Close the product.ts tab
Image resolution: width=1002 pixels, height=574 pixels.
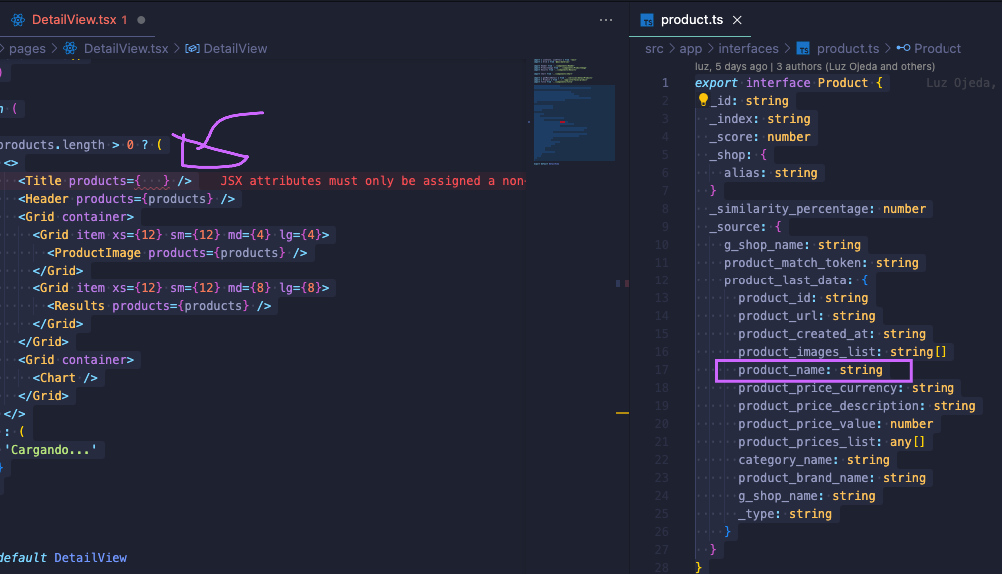click(737, 20)
